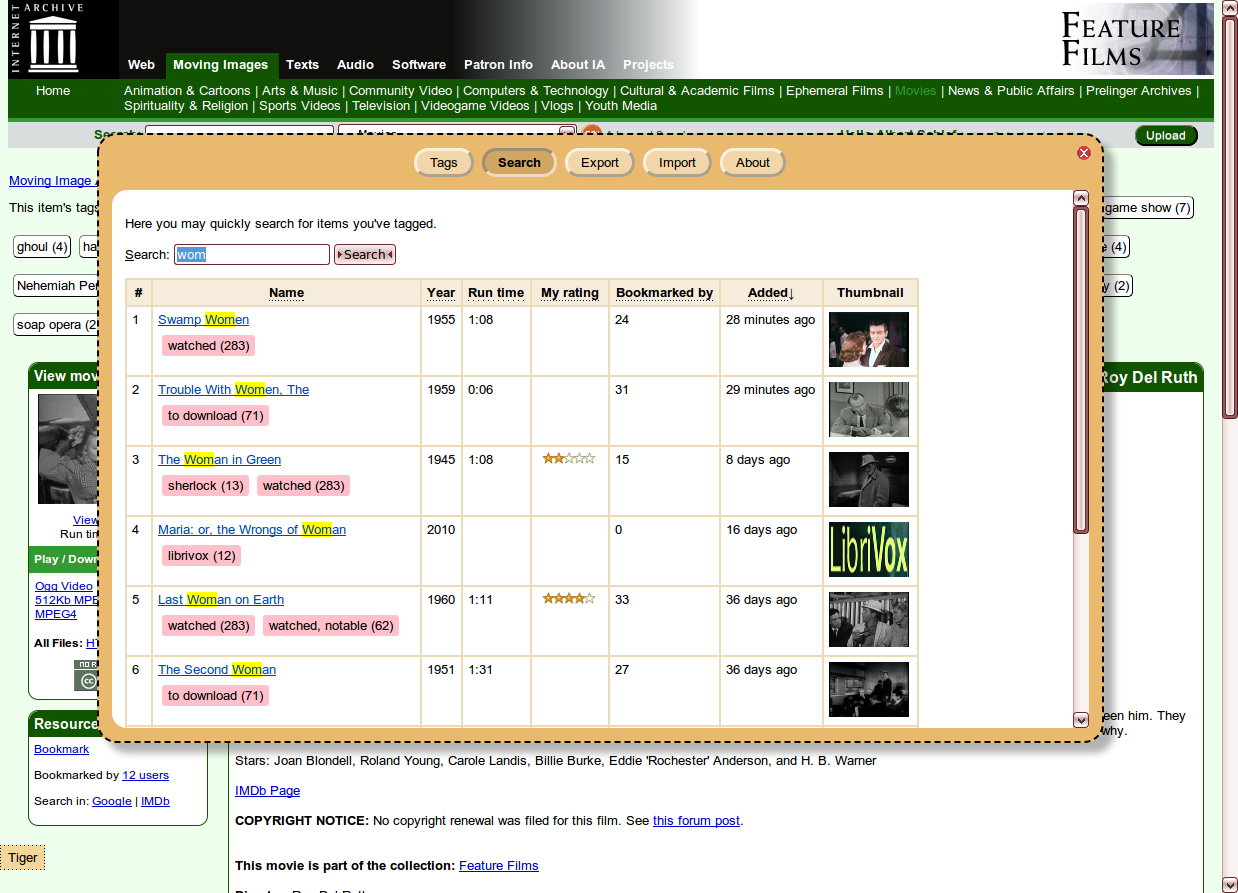Click the green Upload button

[1166, 135]
